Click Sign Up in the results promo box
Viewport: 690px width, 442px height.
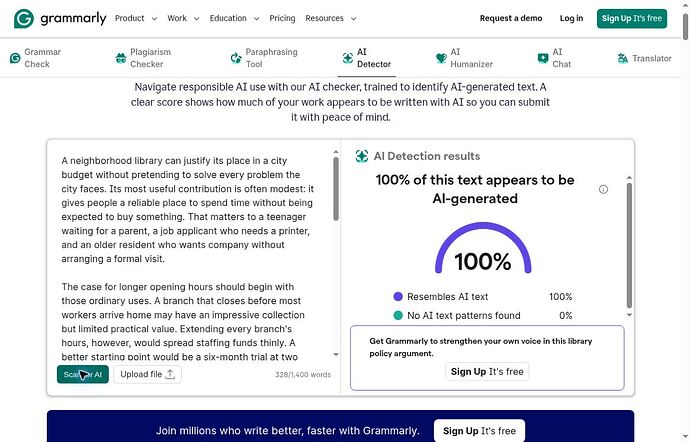coord(487,372)
